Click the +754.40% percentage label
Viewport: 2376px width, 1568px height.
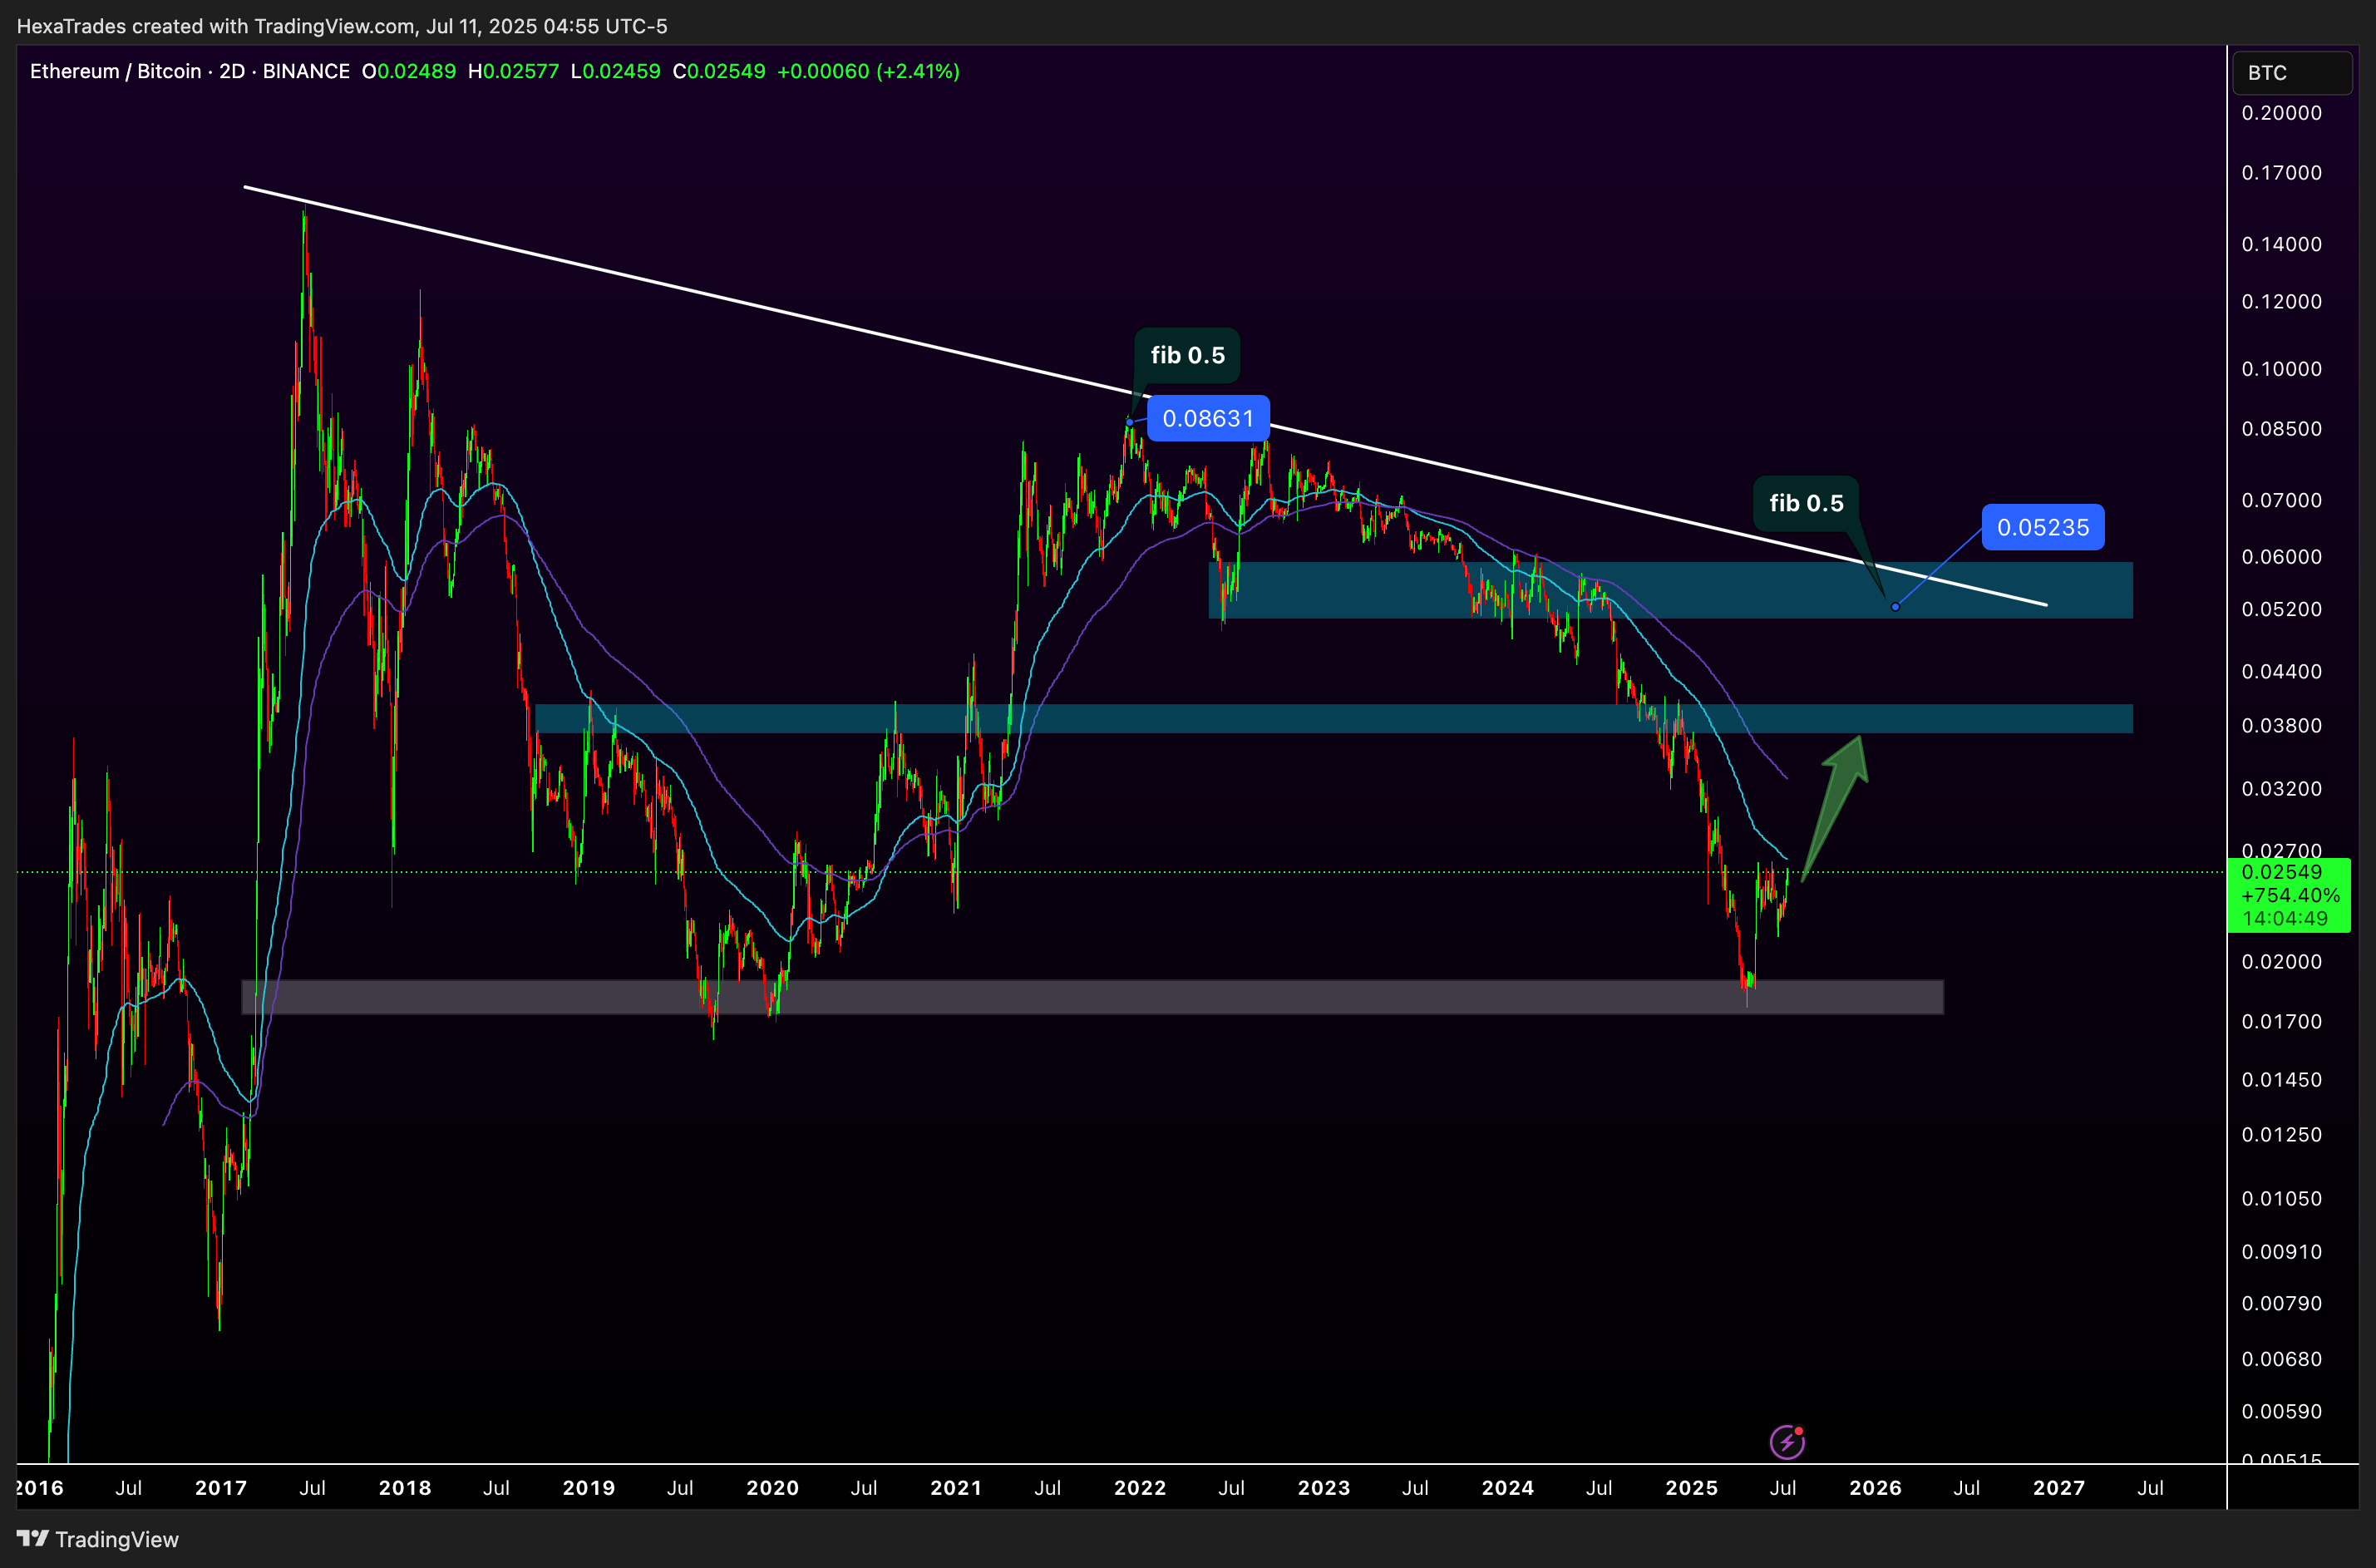pos(2290,896)
